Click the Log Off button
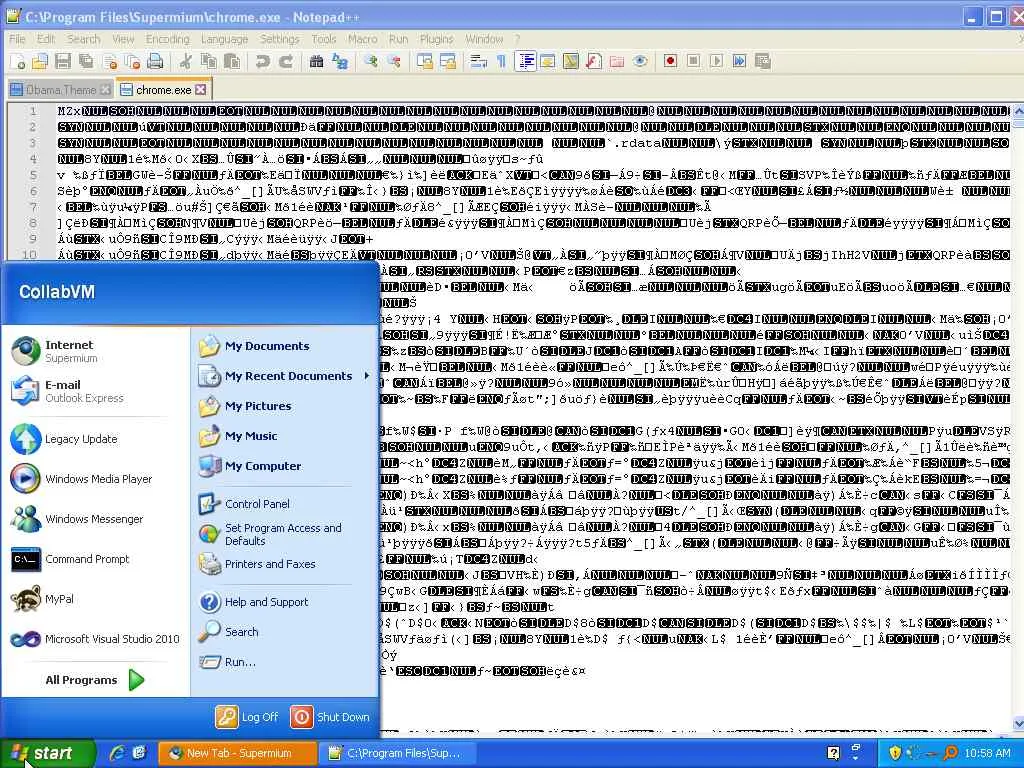 [248, 717]
